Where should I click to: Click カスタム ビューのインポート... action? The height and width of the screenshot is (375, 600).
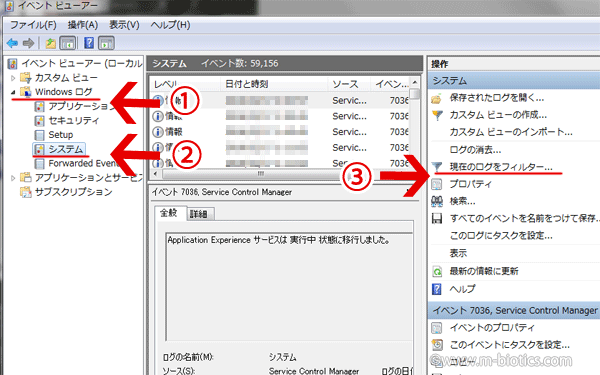(511, 132)
